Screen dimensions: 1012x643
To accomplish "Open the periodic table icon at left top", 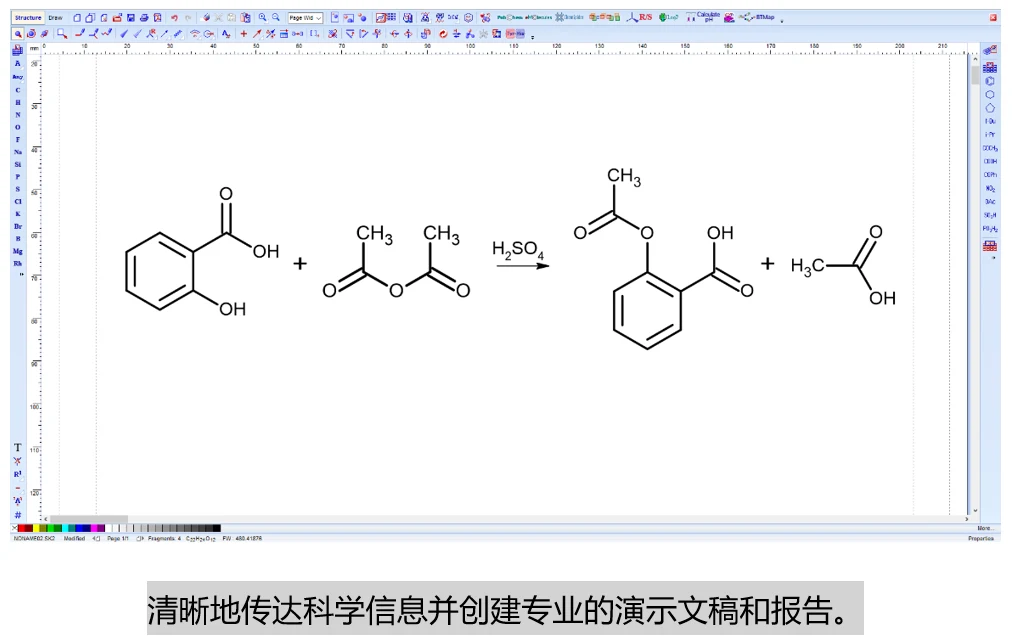I will (17, 50).
